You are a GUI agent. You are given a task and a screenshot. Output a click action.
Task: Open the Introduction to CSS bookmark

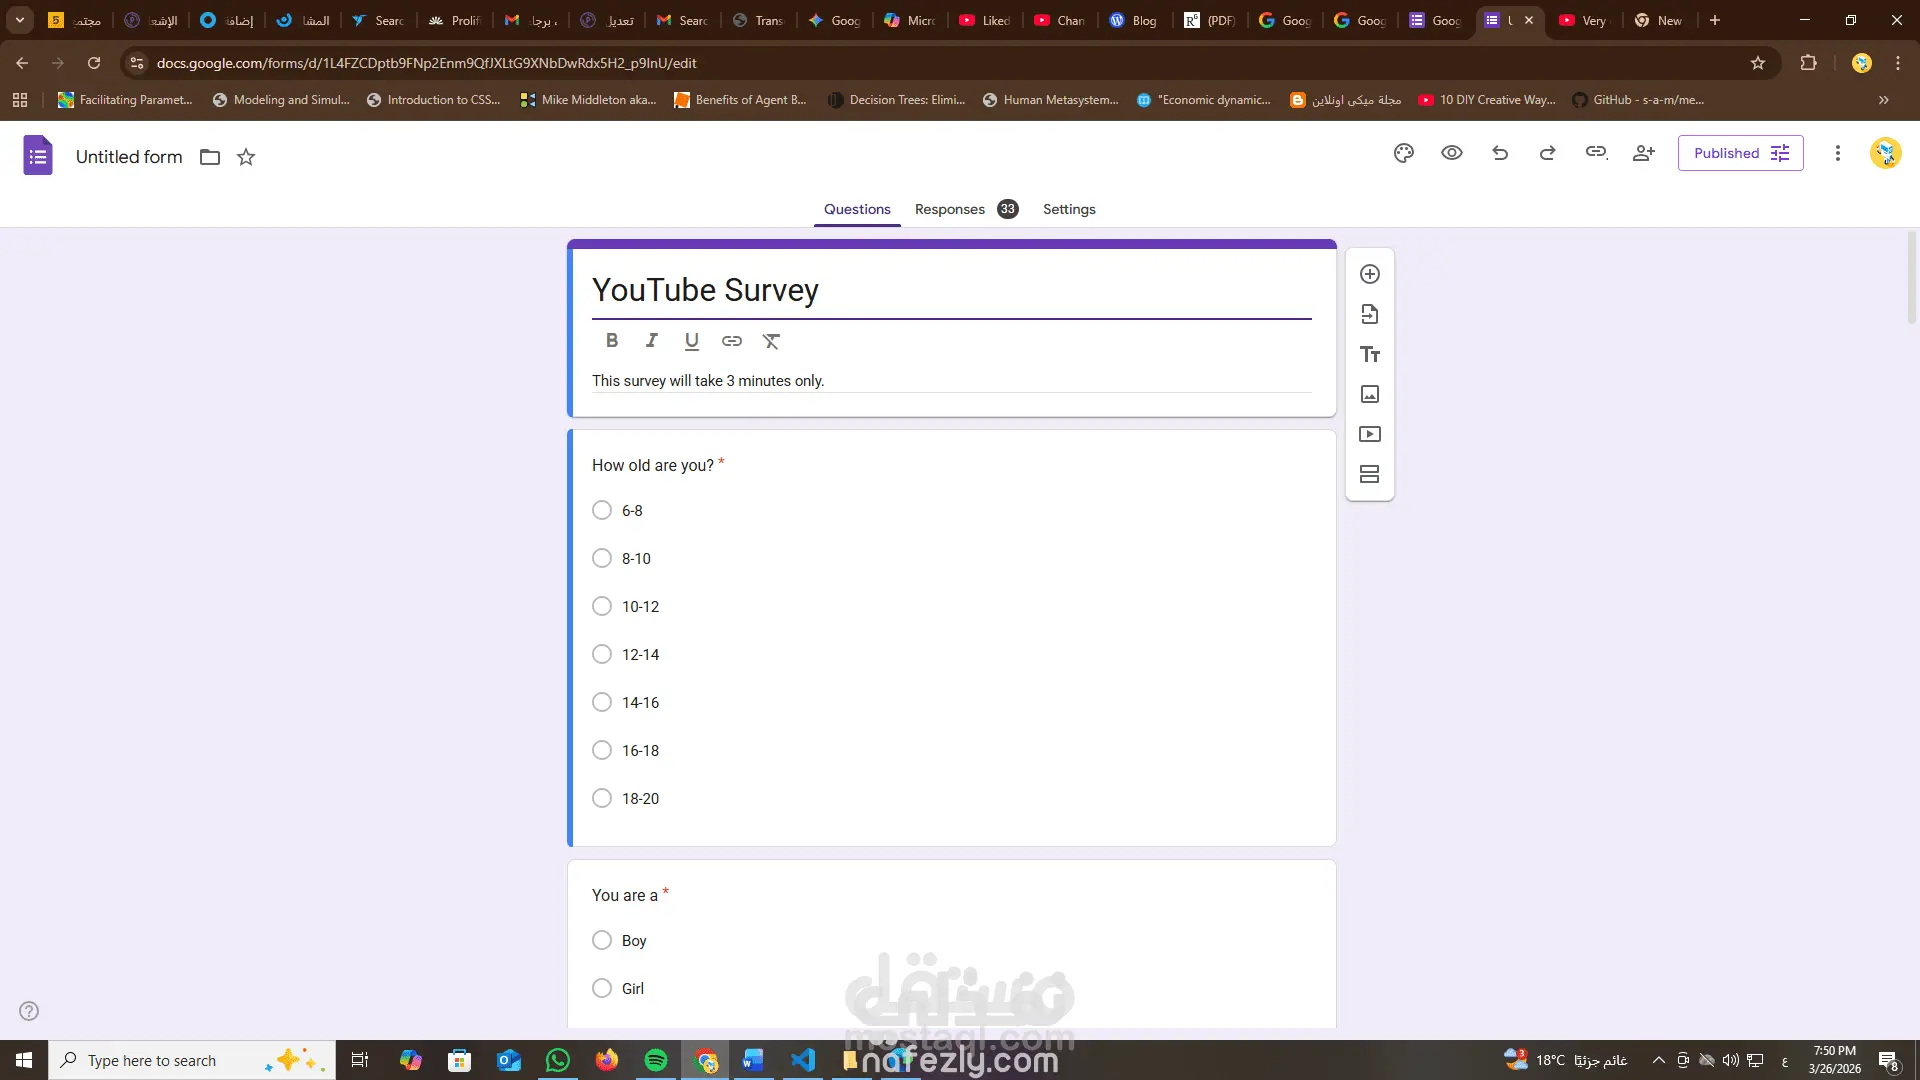click(x=434, y=100)
